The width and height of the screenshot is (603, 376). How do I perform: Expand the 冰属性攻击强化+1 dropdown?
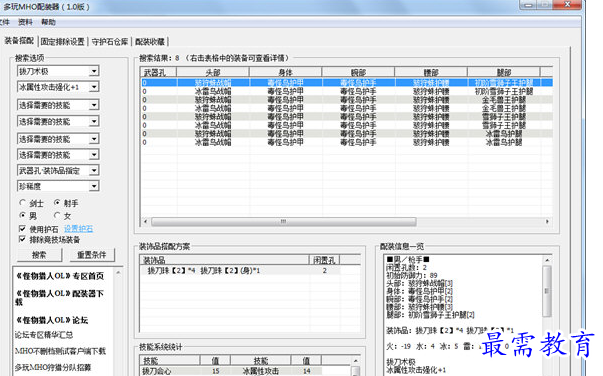(94, 87)
